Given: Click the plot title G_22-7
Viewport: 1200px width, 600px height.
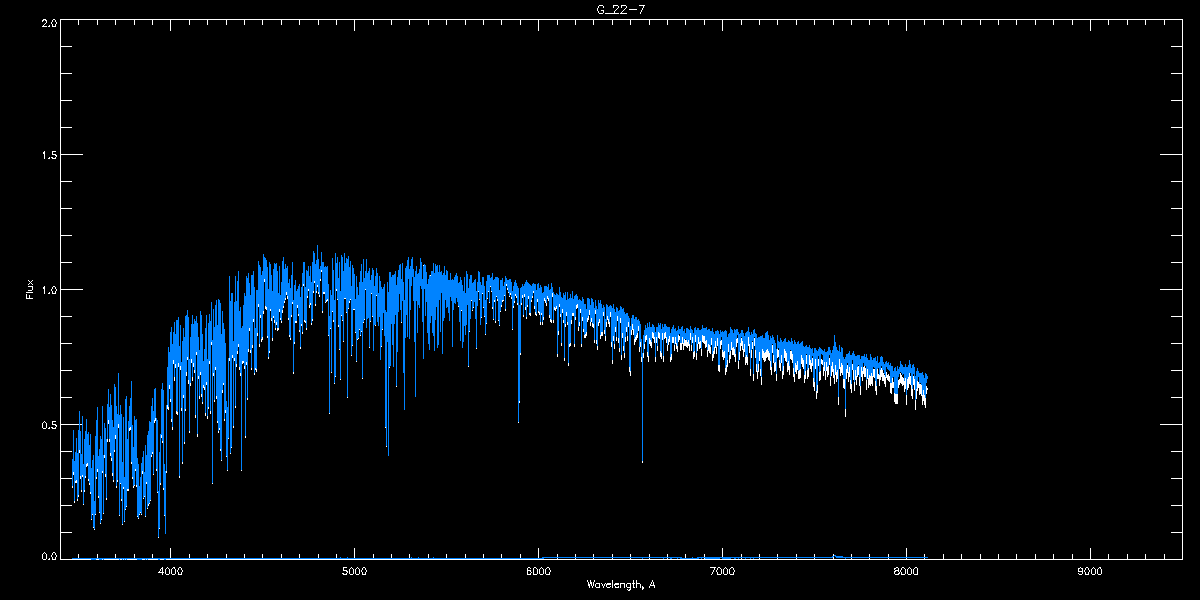Looking at the screenshot, I should [610, 9].
